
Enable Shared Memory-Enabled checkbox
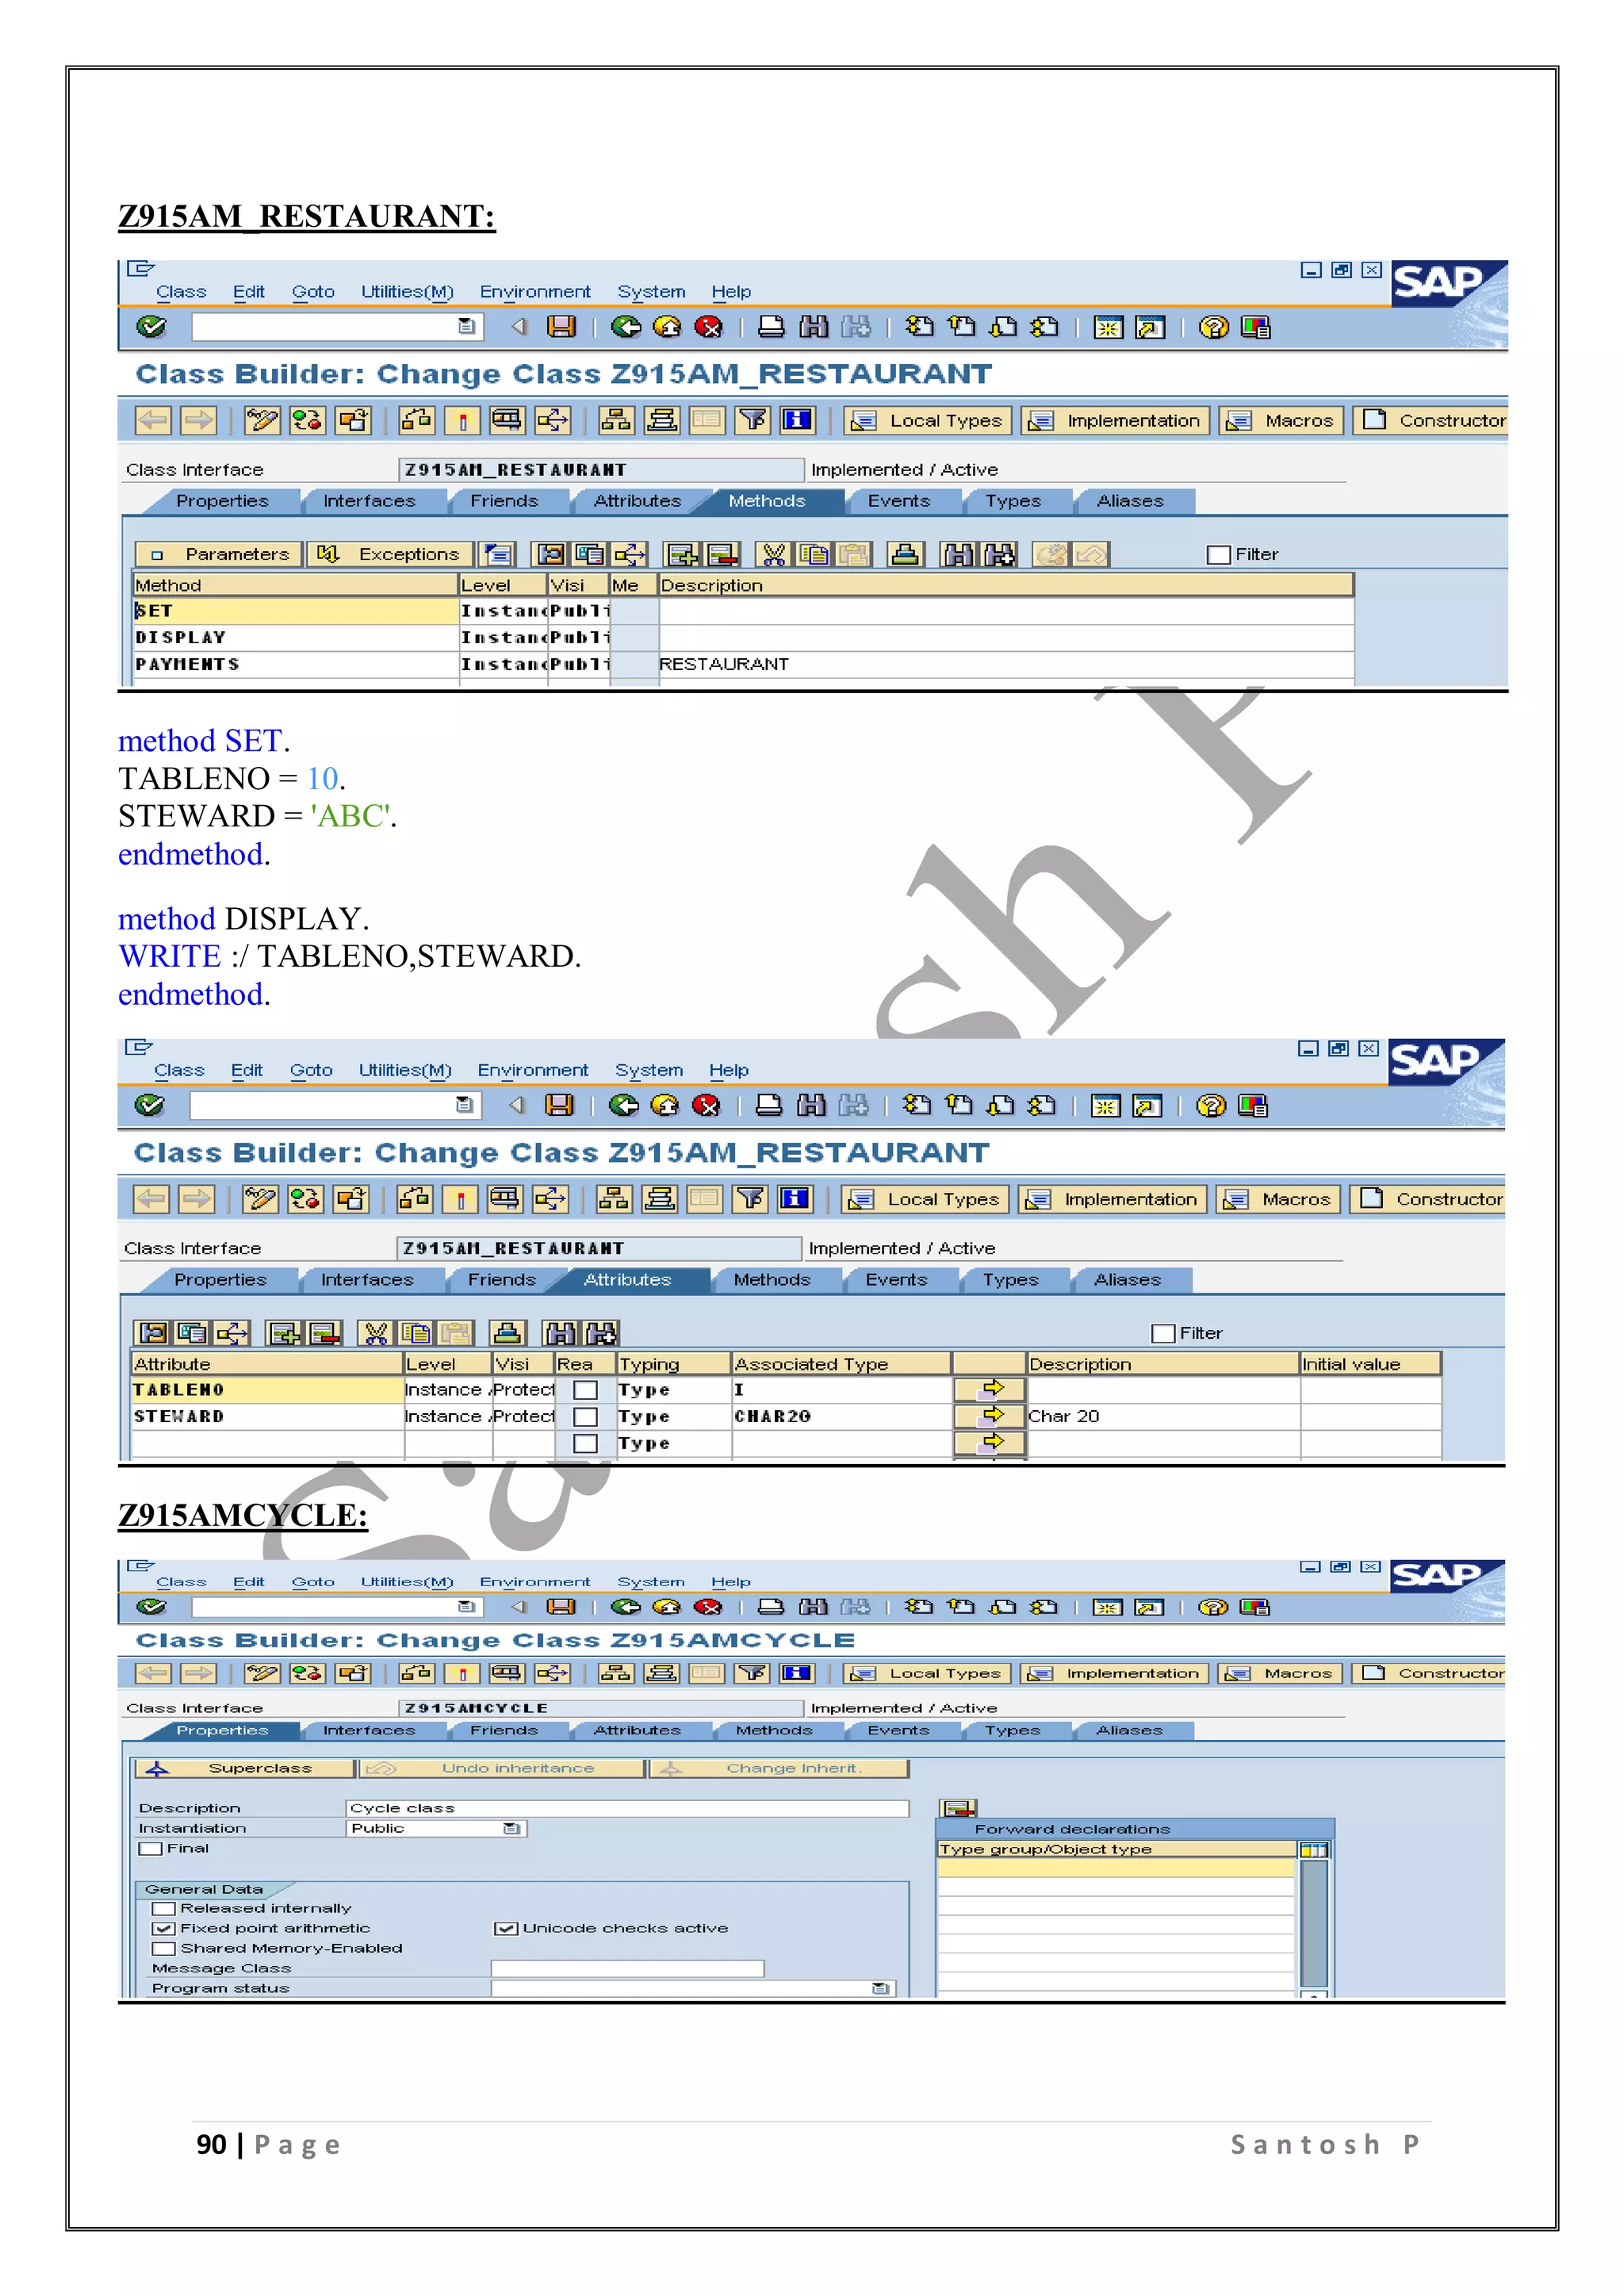(x=163, y=1949)
